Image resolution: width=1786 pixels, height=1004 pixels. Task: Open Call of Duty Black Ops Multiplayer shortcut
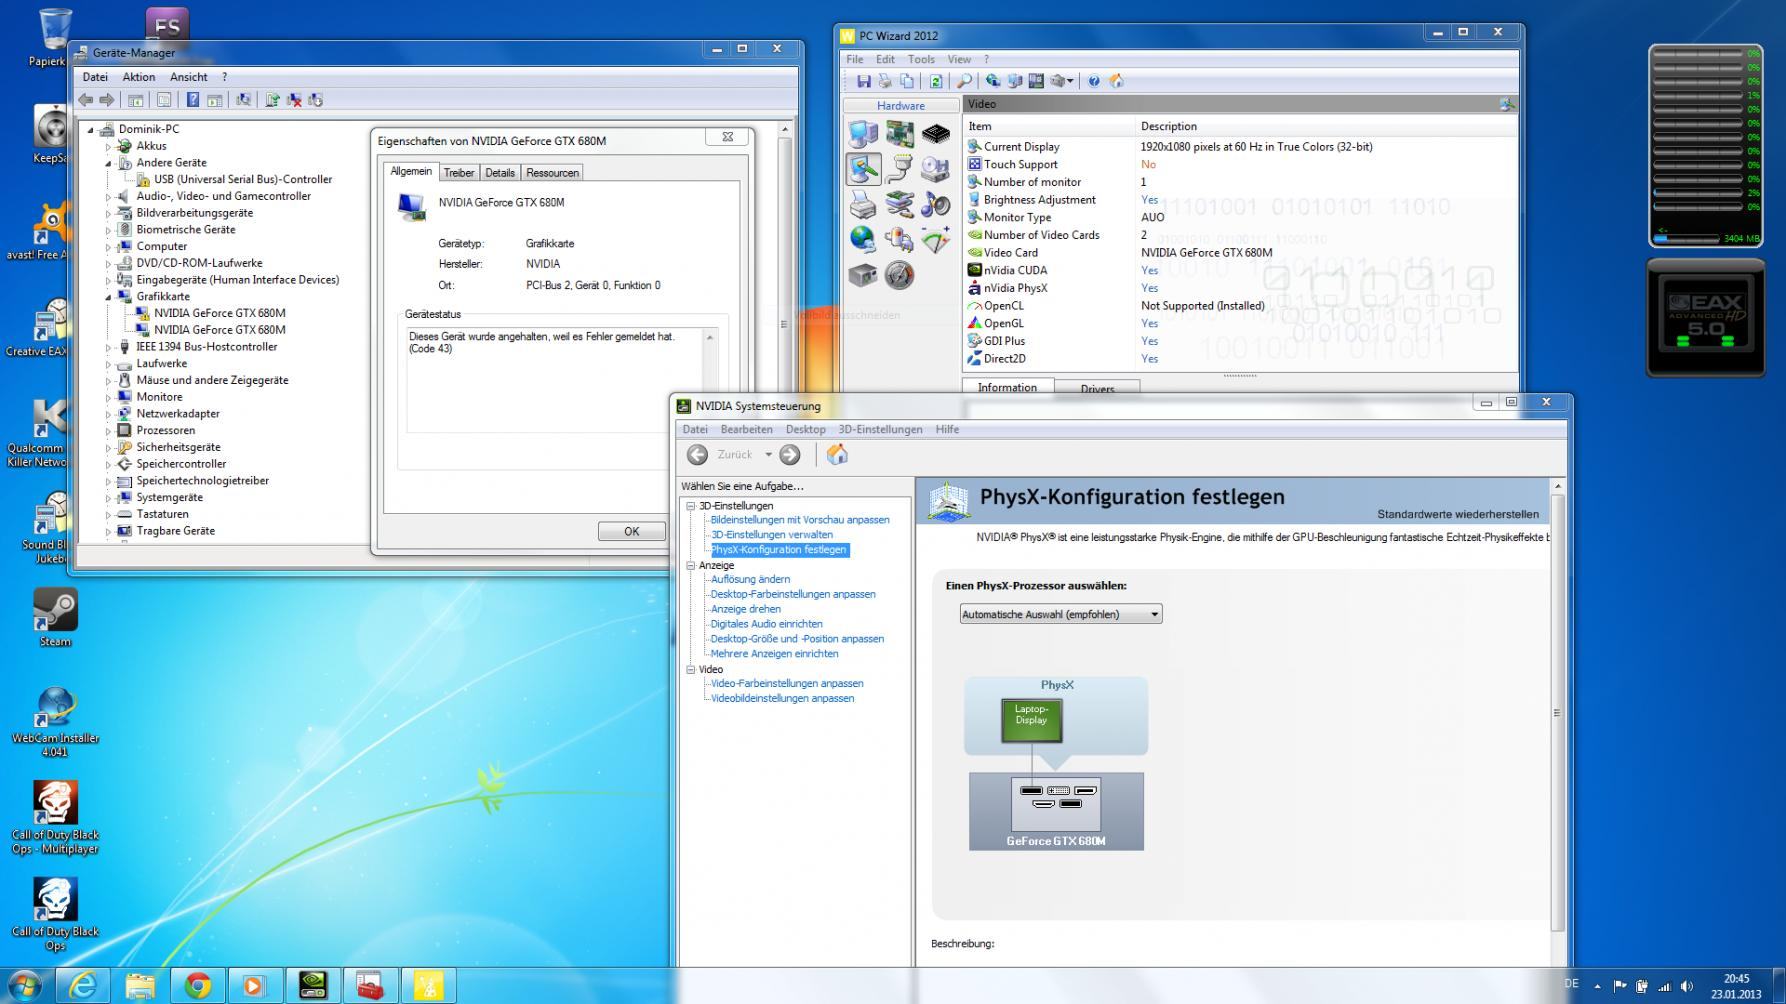click(55, 818)
